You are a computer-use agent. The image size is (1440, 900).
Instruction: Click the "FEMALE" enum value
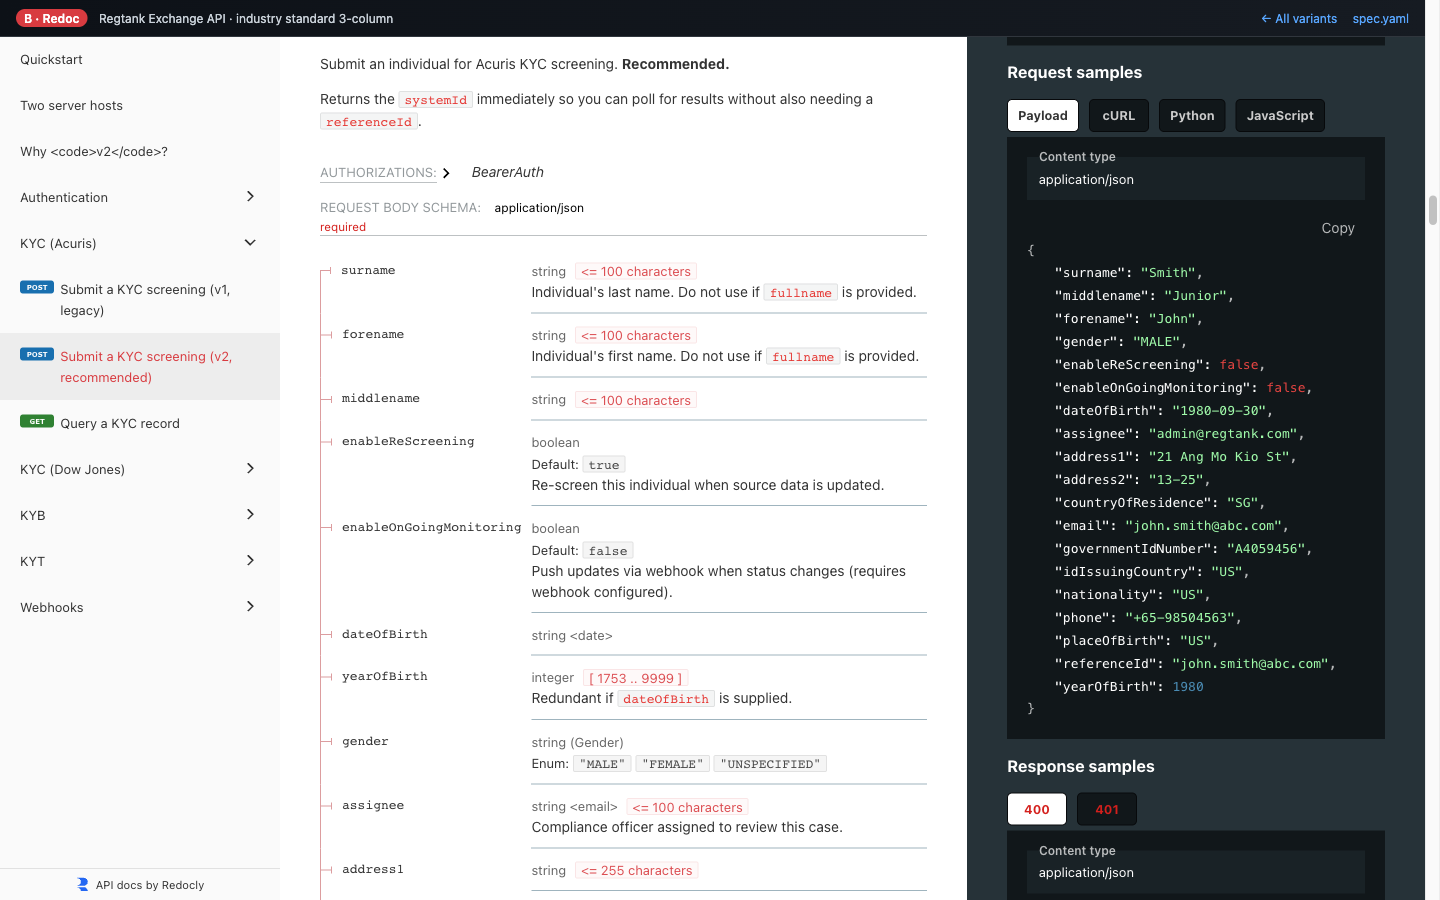coord(673,764)
